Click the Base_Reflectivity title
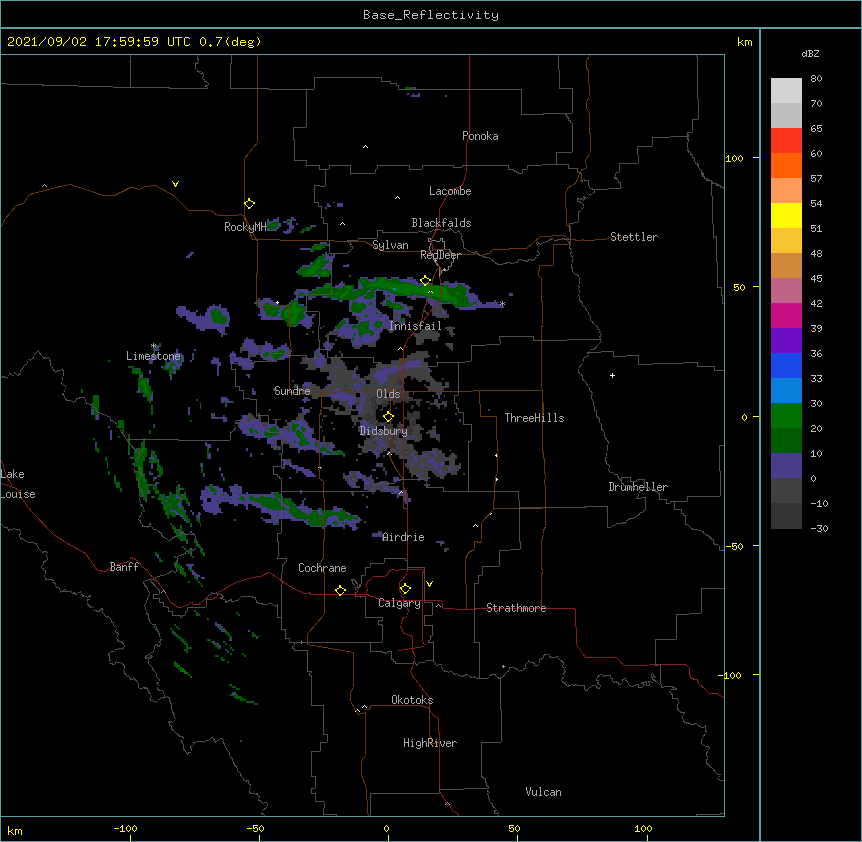The height and width of the screenshot is (842, 862). click(431, 15)
